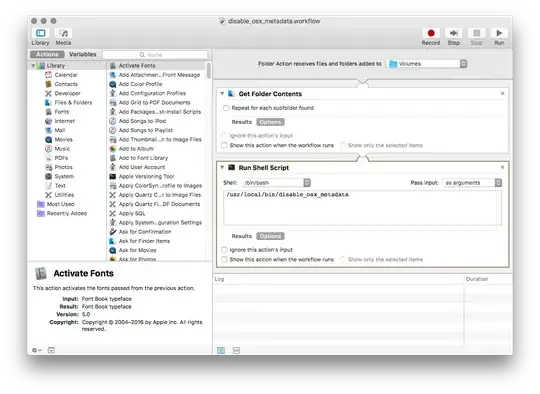
Task: Toggle Ignore this action's input in Run Shell Script
Action: pos(224,250)
